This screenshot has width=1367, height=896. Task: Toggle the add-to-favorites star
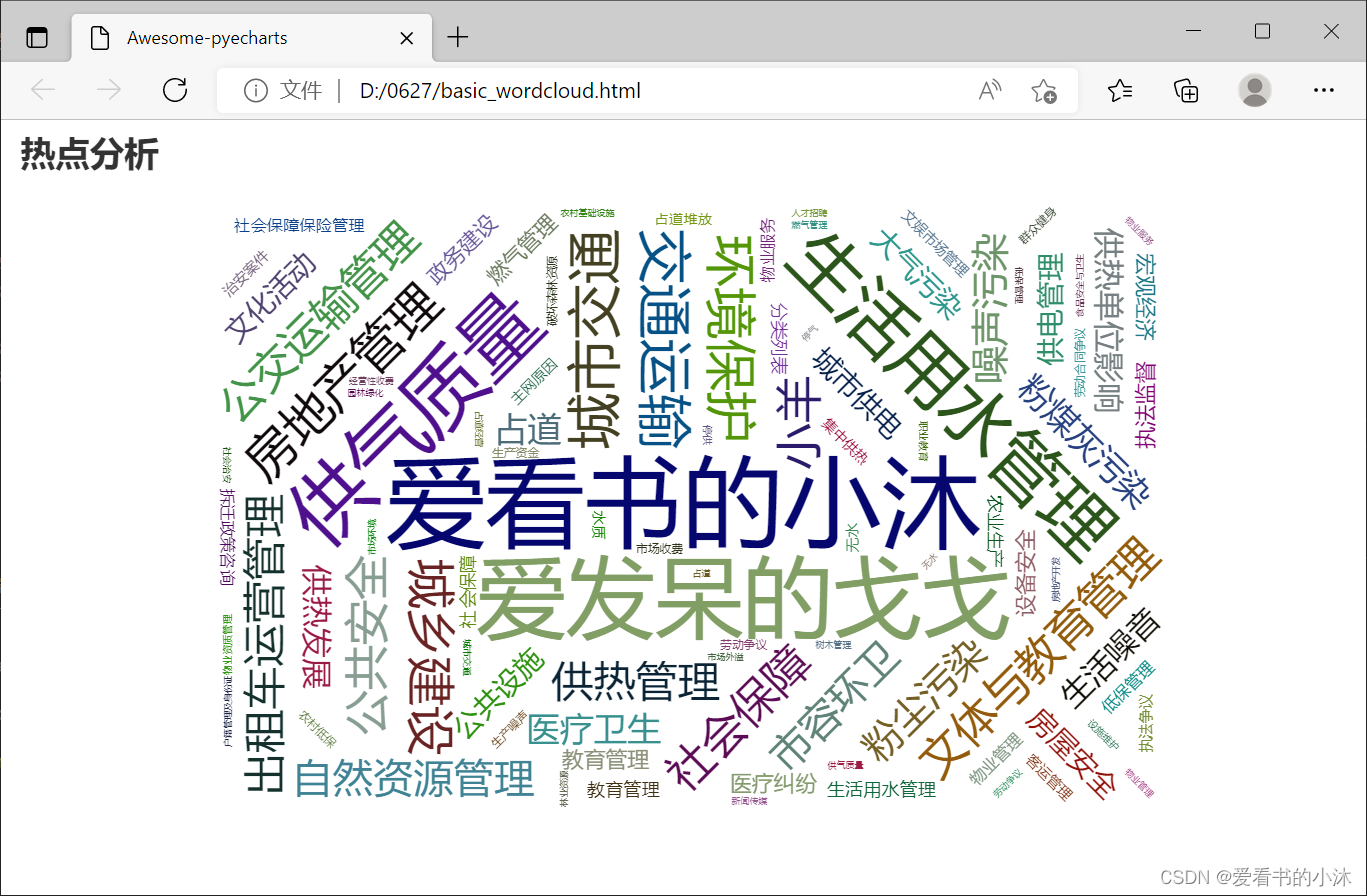click(x=1045, y=90)
